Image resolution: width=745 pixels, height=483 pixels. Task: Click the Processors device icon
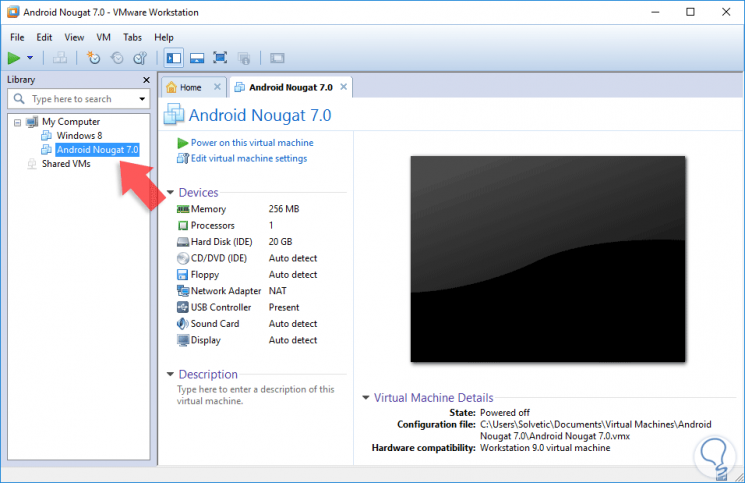[x=183, y=226]
